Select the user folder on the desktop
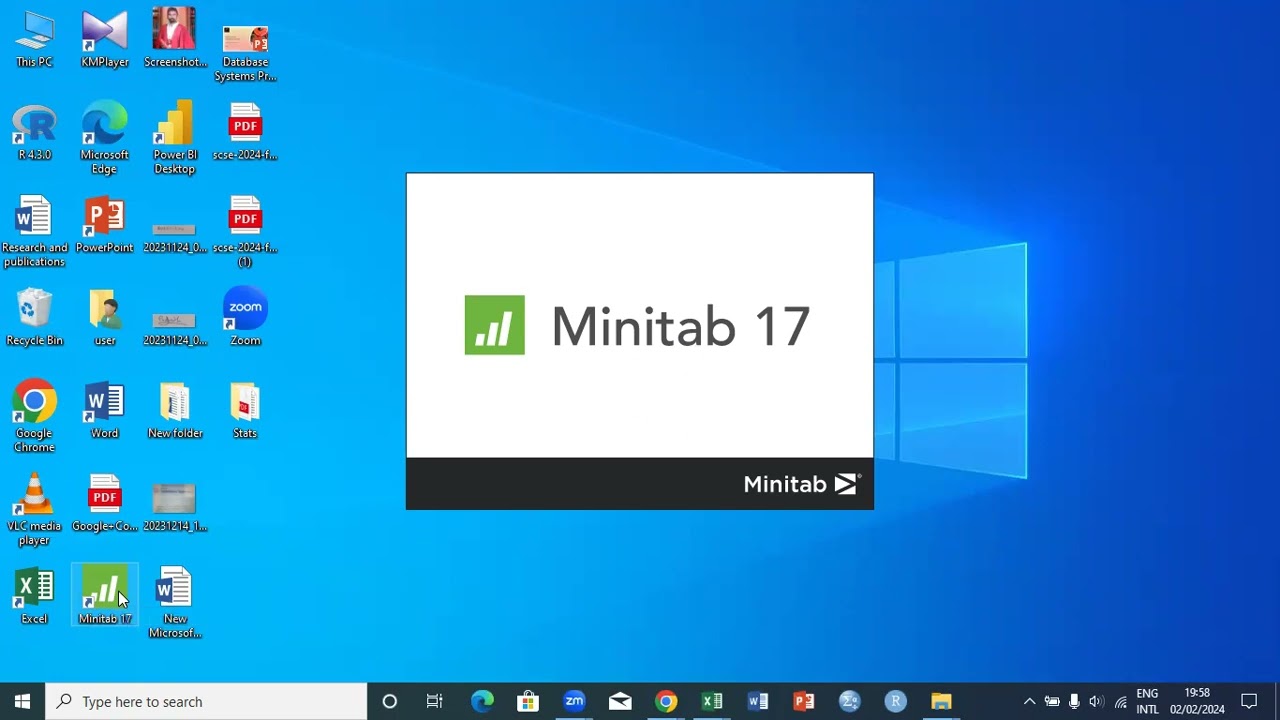This screenshot has height=720, width=1280. click(x=105, y=318)
